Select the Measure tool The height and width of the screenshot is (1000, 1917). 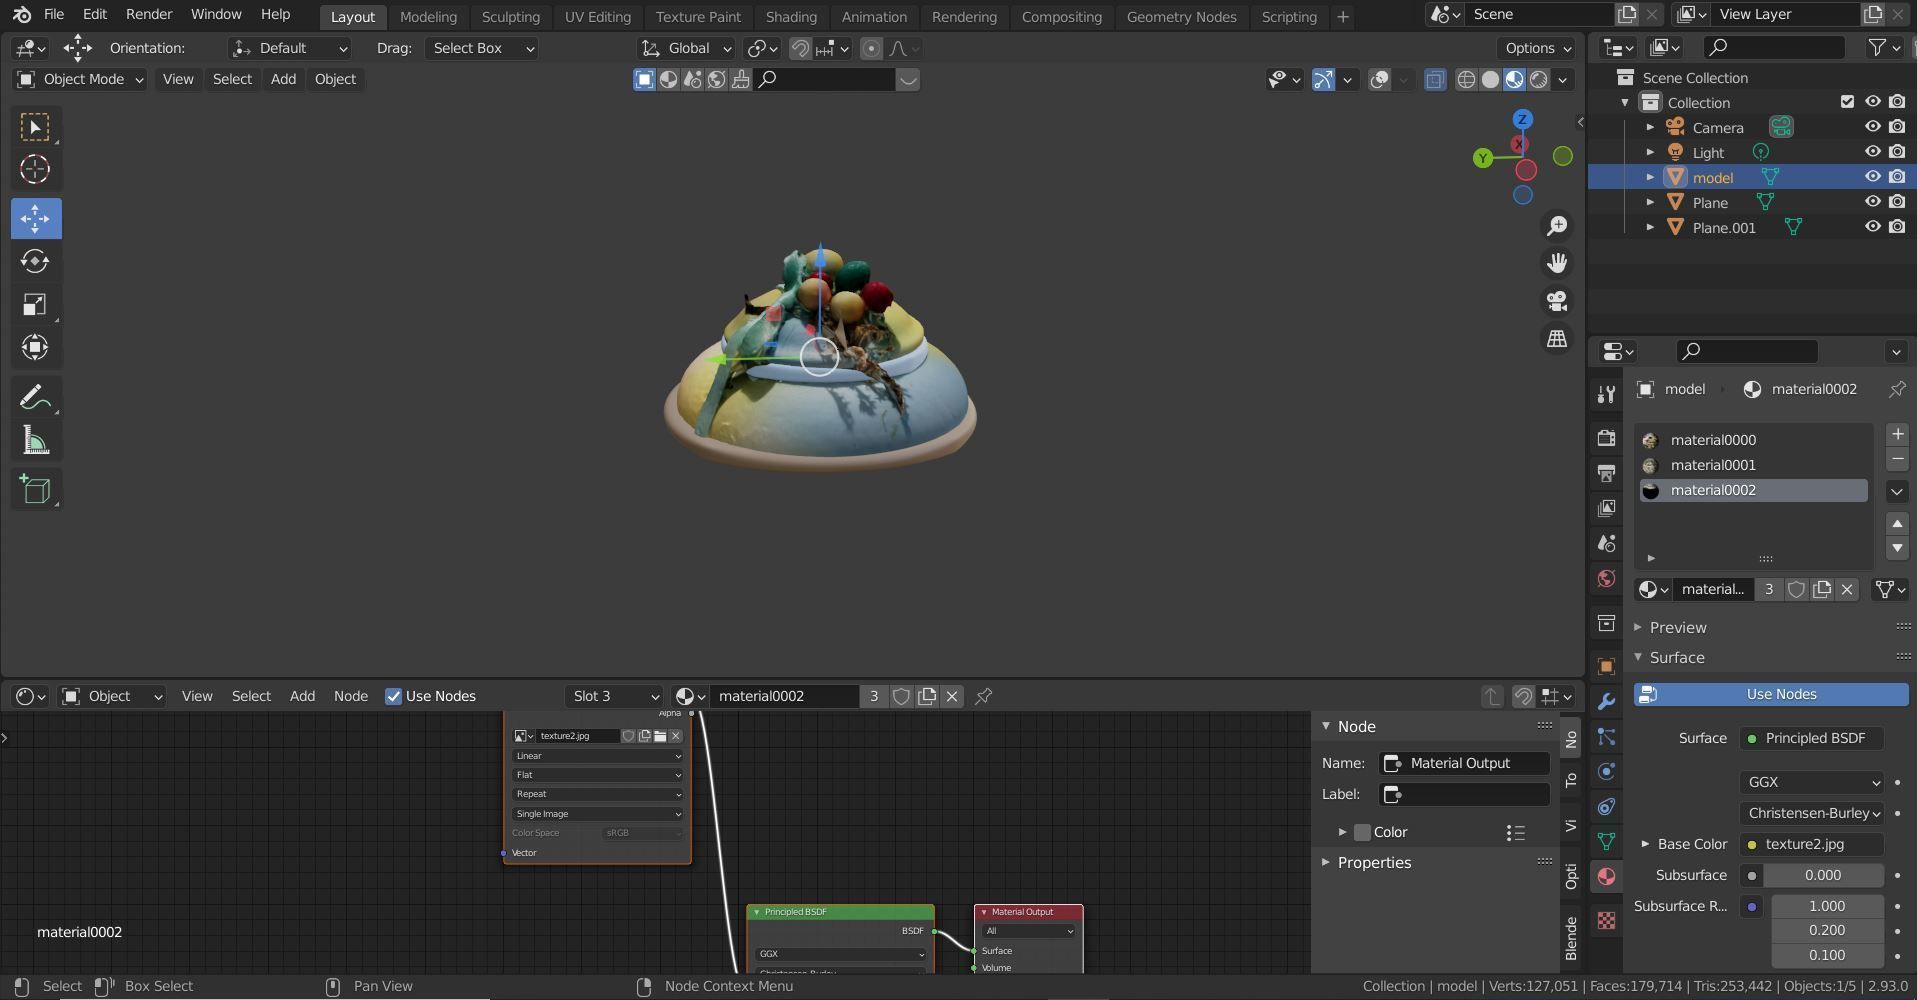[x=35, y=441]
